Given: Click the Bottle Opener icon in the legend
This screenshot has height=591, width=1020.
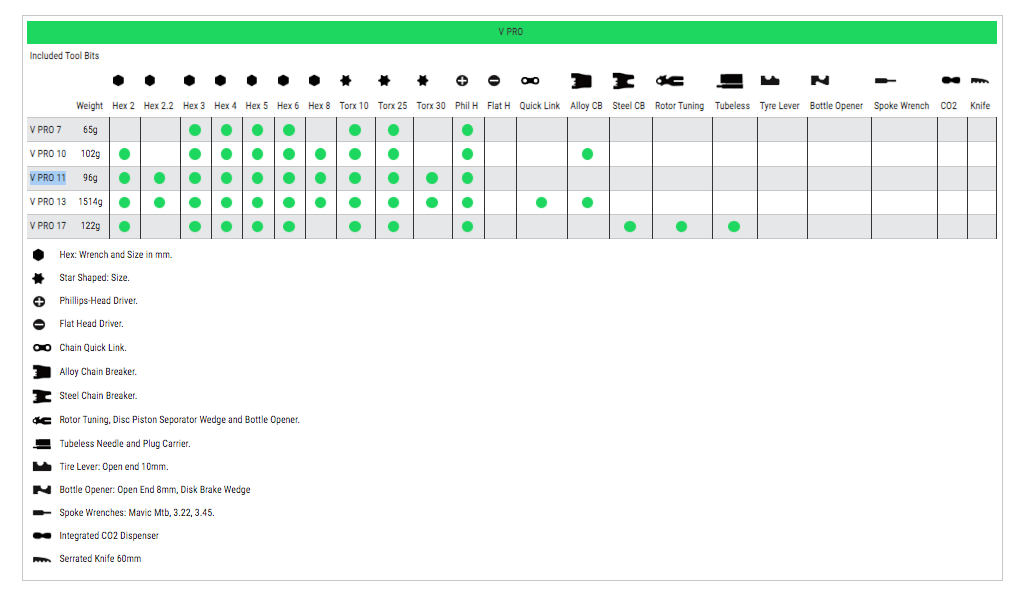Looking at the screenshot, I should [41, 490].
